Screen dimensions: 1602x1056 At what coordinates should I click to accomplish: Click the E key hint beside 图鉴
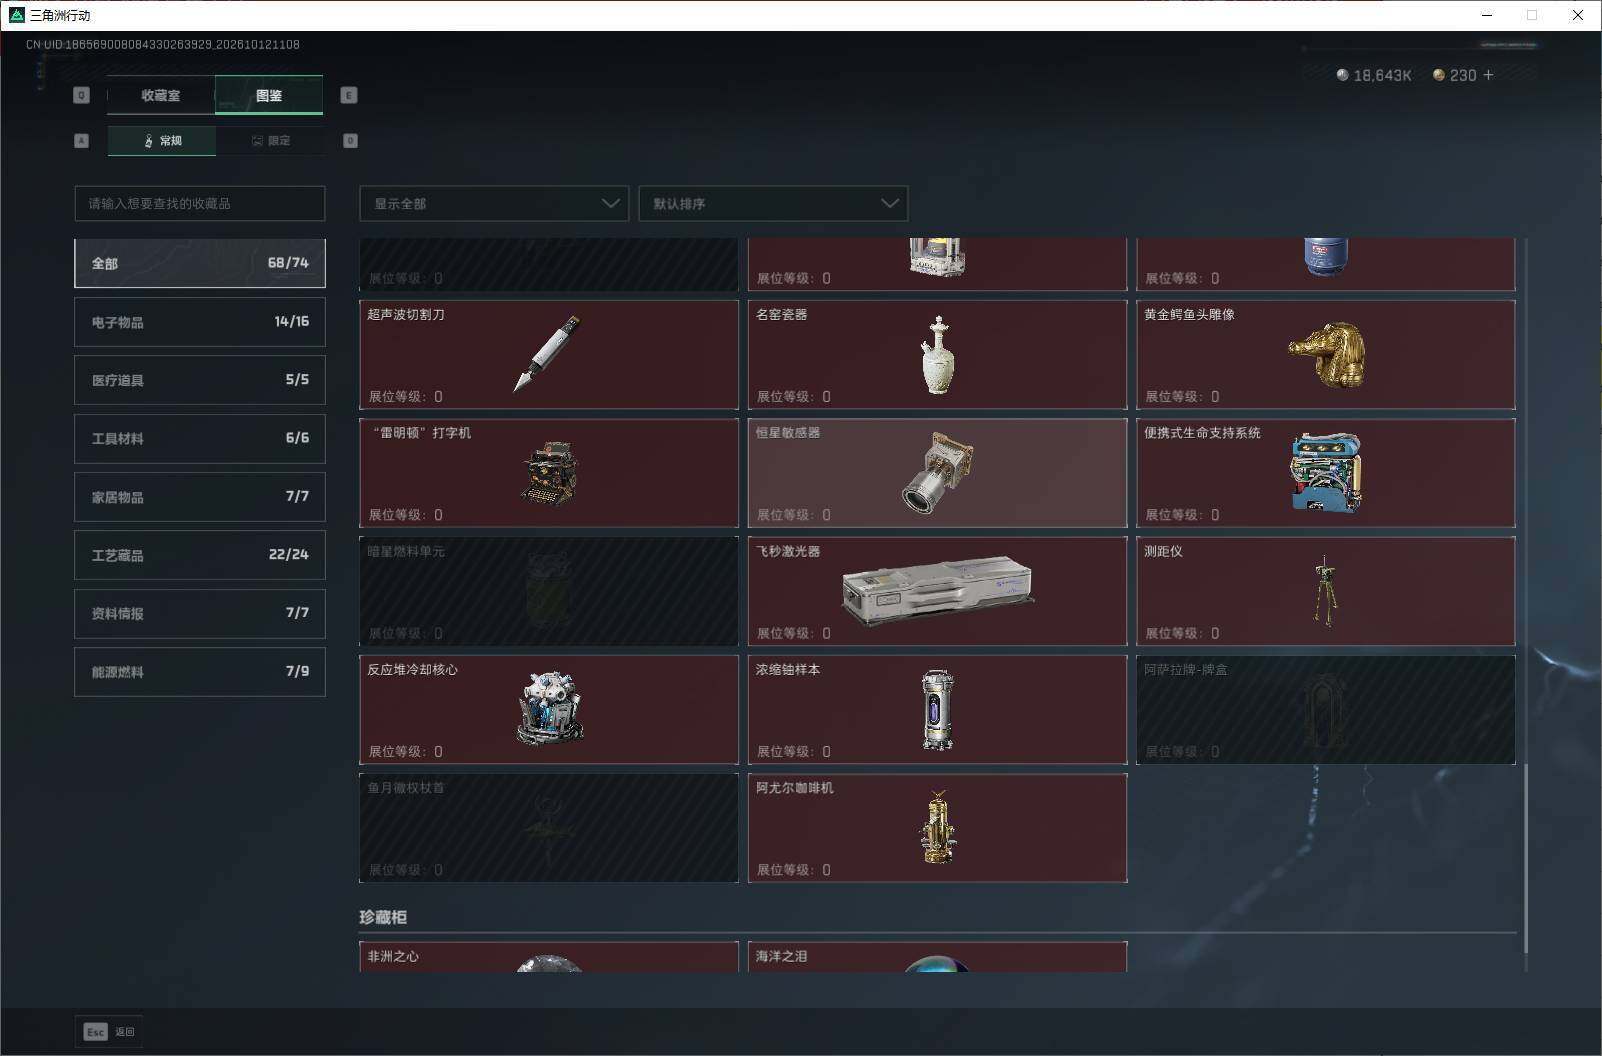(349, 95)
